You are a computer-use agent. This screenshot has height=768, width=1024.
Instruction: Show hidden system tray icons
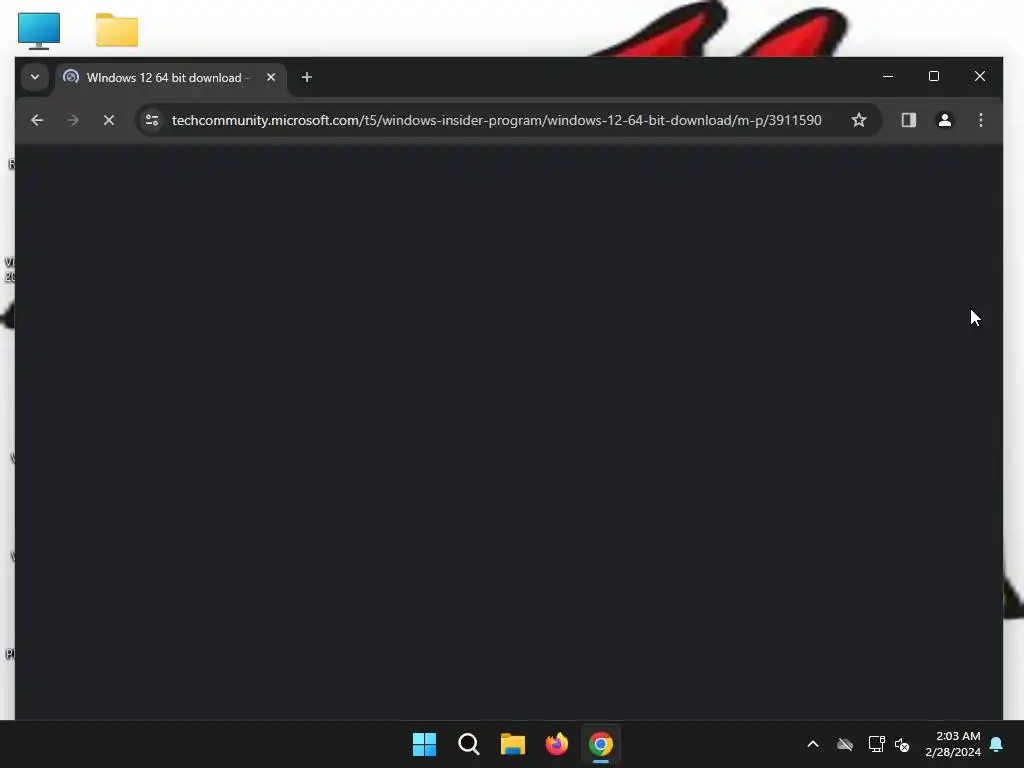pos(812,744)
